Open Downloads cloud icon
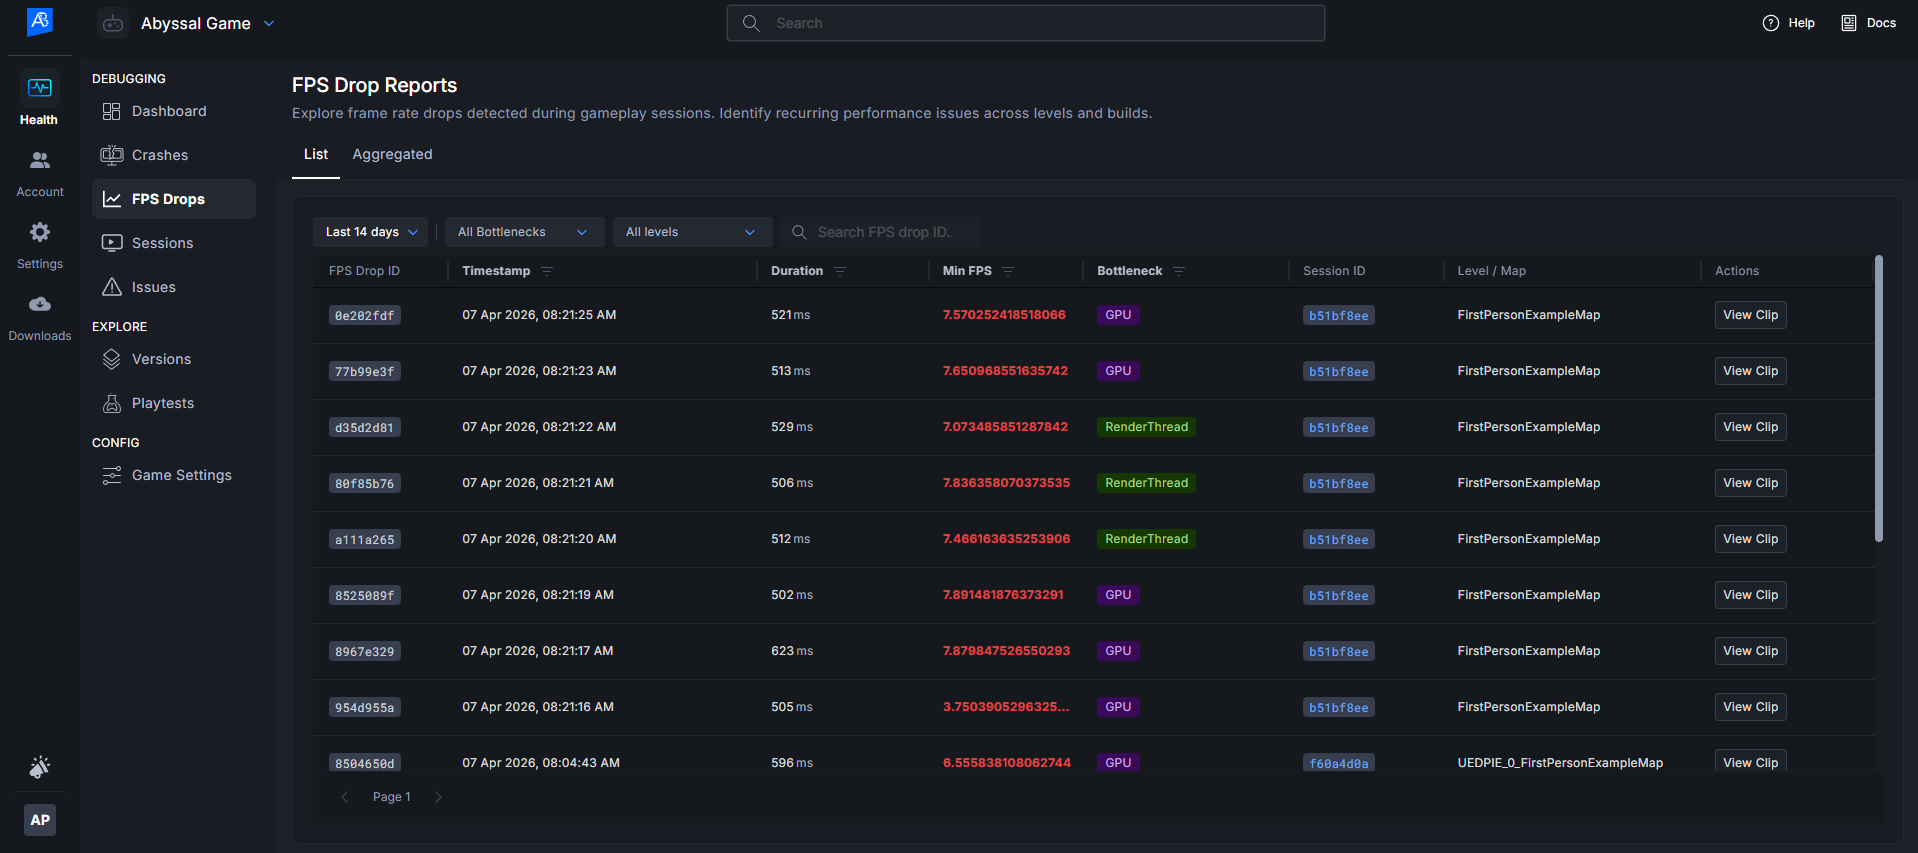 39,305
